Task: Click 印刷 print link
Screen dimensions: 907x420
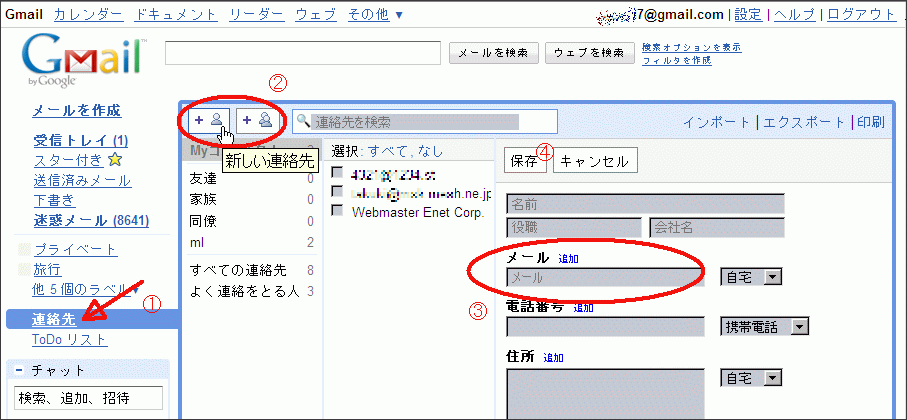Action: point(871,122)
